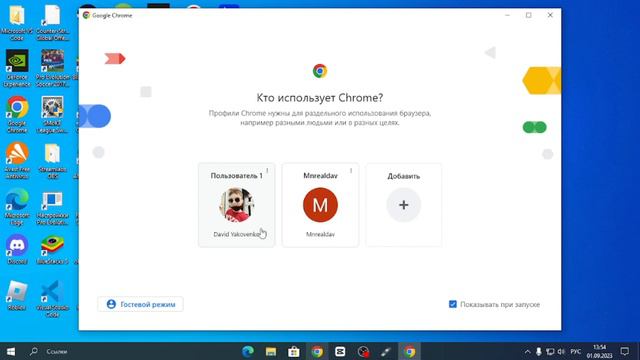Screen dimensions: 640x360
Task: Click the Добавить label on add card
Action: click(404, 176)
